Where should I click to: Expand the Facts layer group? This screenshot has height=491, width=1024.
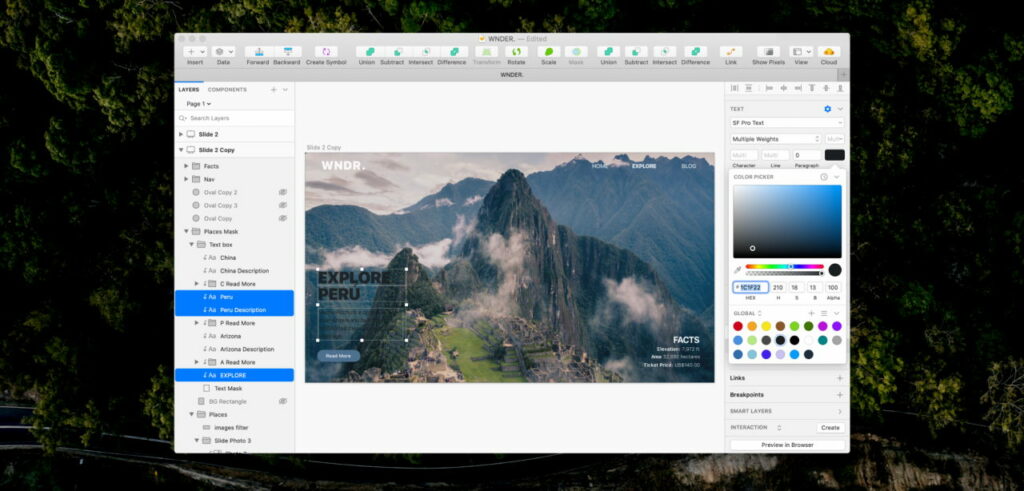pyautogui.click(x=186, y=166)
